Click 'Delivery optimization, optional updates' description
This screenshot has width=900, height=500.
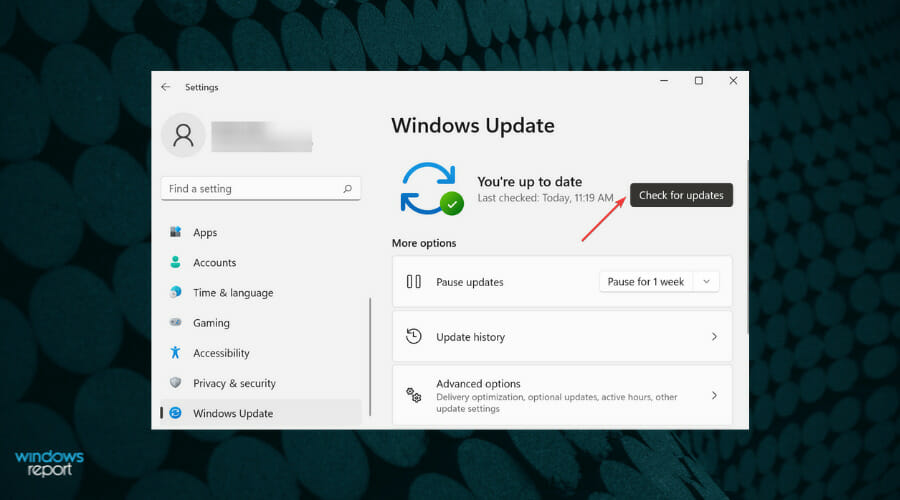[557, 403]
